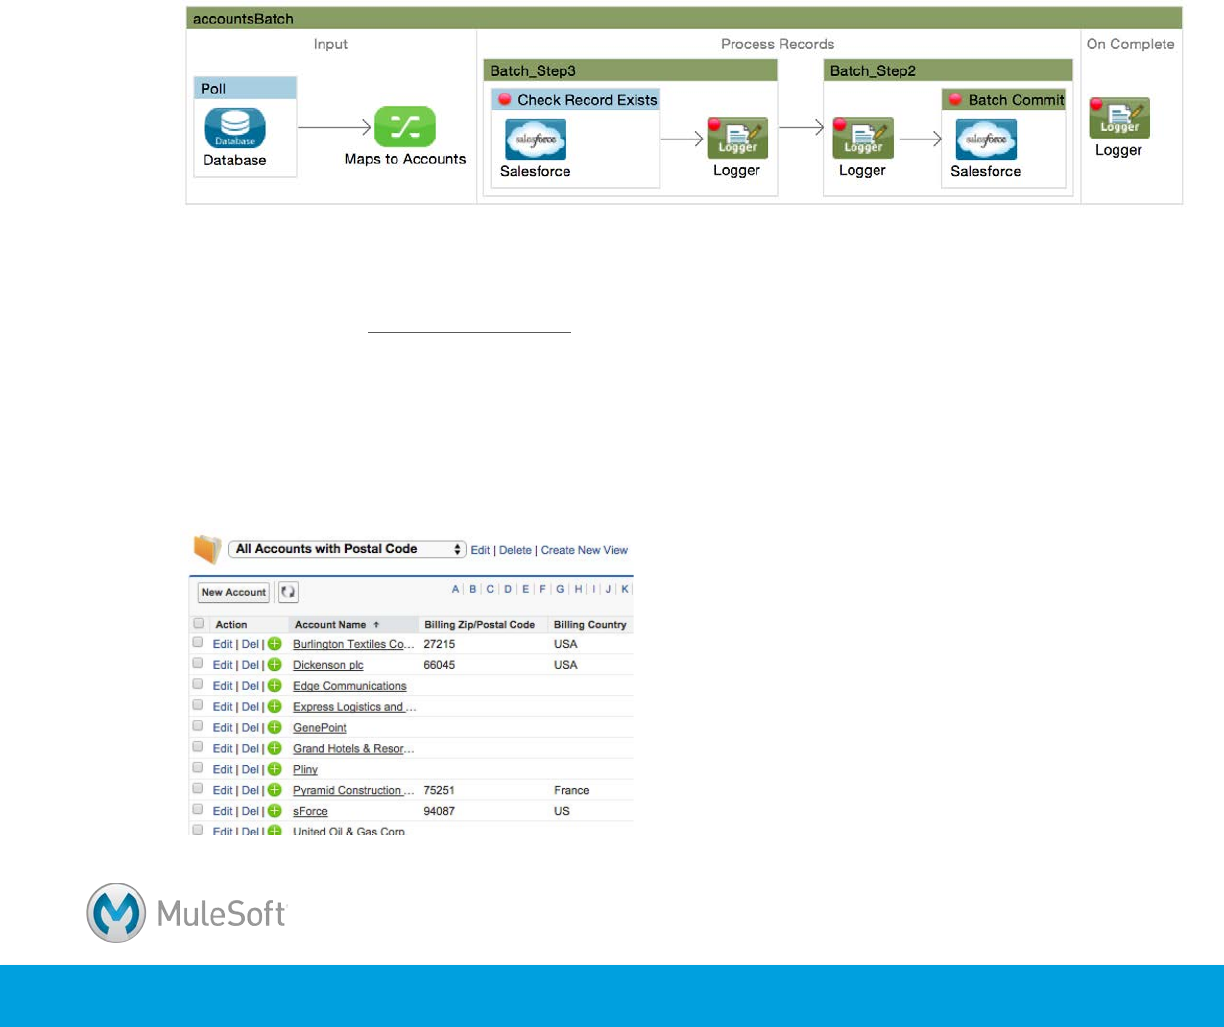Screen dimensions: 1224x1027
Task: Click the Create New View link
Action: 584,550
